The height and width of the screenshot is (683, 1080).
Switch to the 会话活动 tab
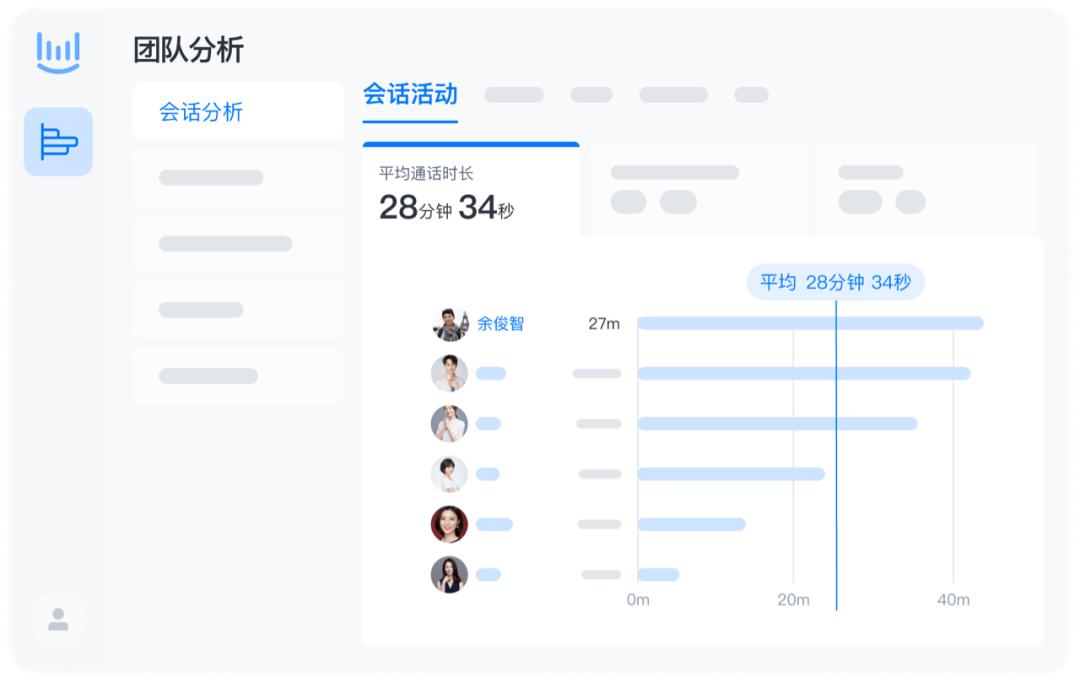click(x=410, y=95)
